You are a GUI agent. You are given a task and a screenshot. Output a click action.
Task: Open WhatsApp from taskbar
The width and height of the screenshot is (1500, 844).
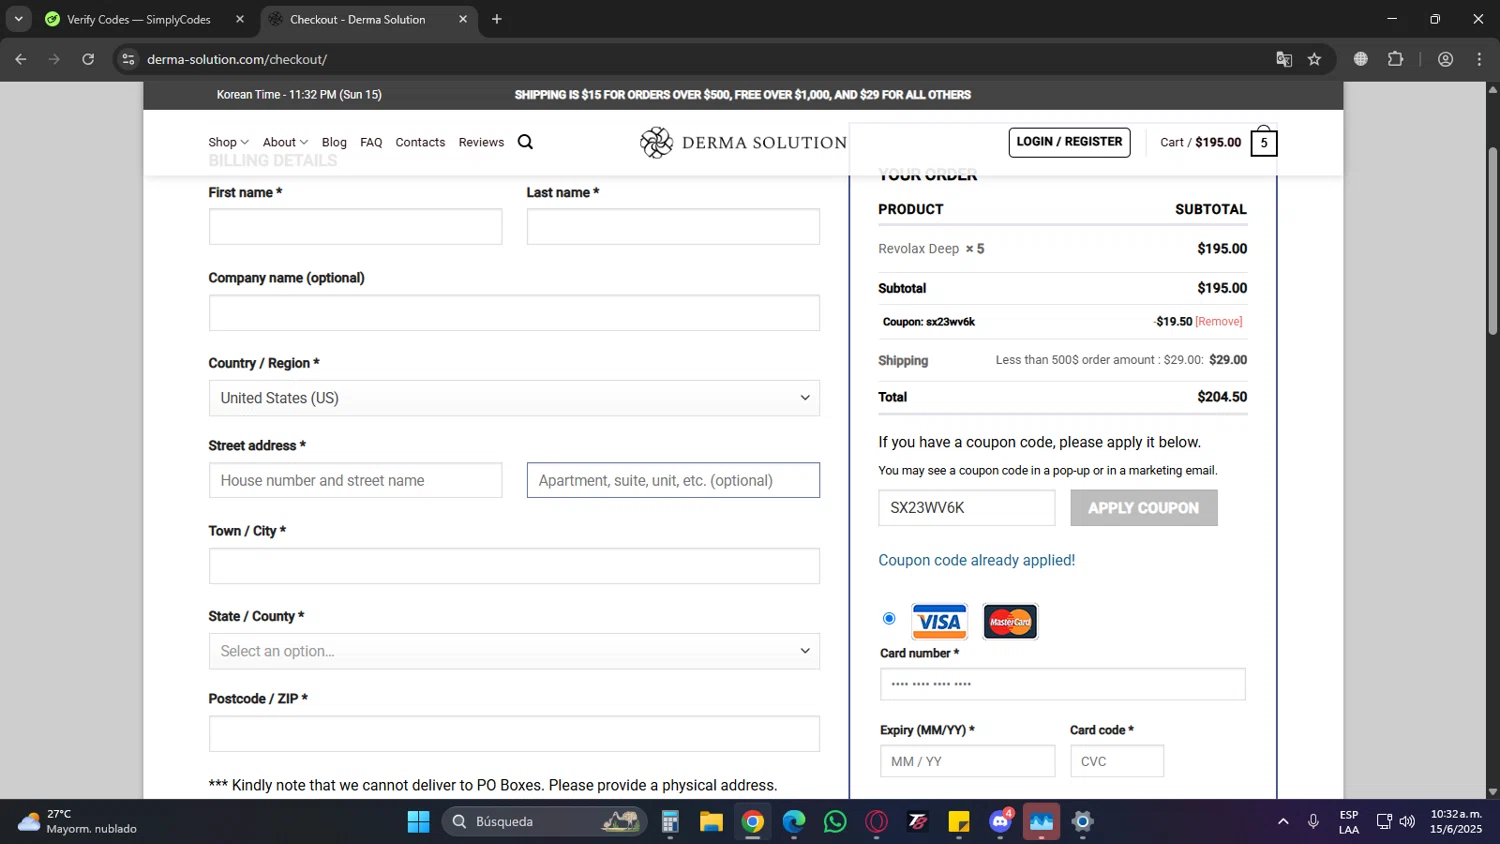[x=835, y=822]
